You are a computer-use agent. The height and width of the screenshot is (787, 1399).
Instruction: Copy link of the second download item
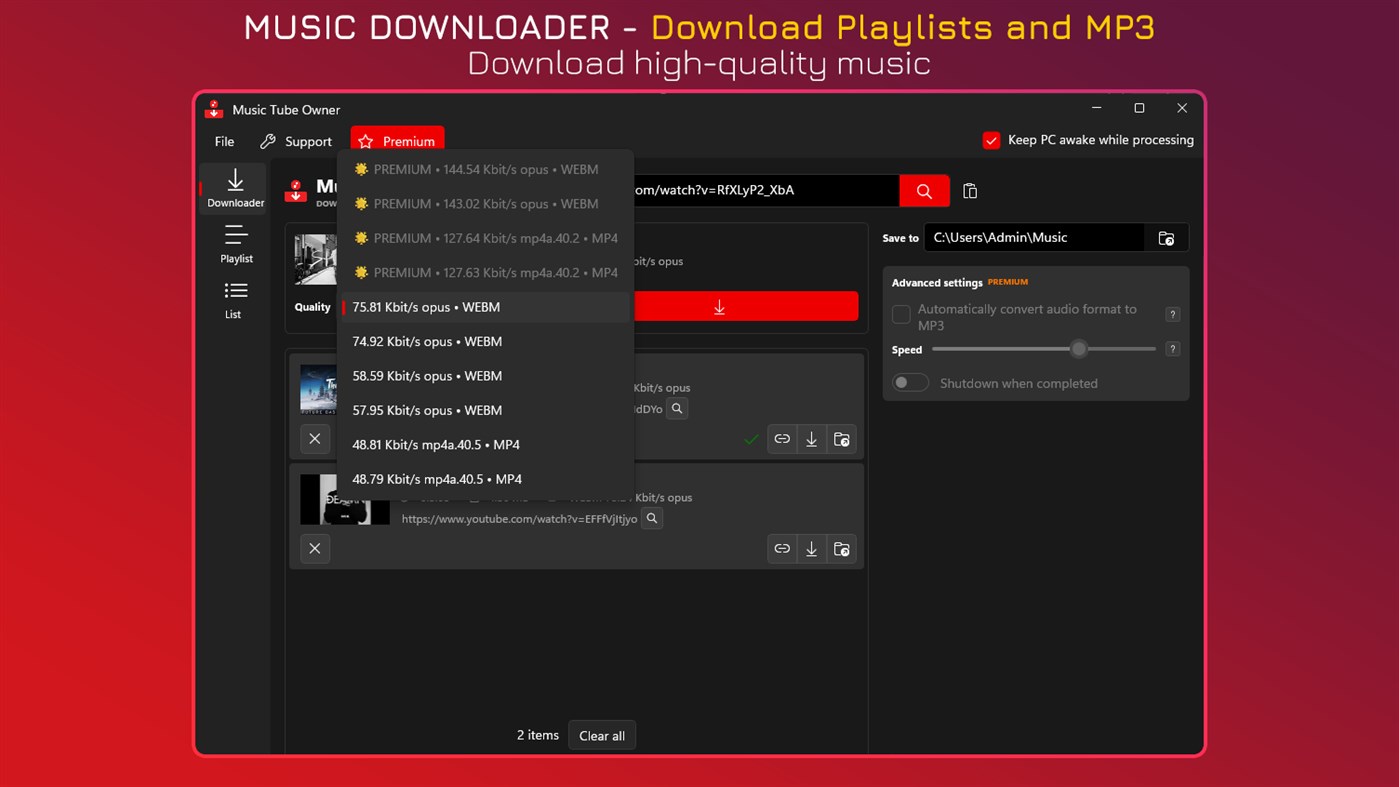782,548
